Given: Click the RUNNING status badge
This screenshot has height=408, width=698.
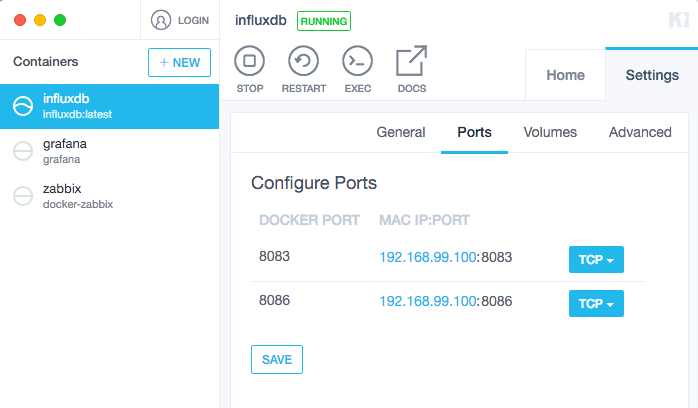Looking at the screenshot, I should tap(324, 21).
